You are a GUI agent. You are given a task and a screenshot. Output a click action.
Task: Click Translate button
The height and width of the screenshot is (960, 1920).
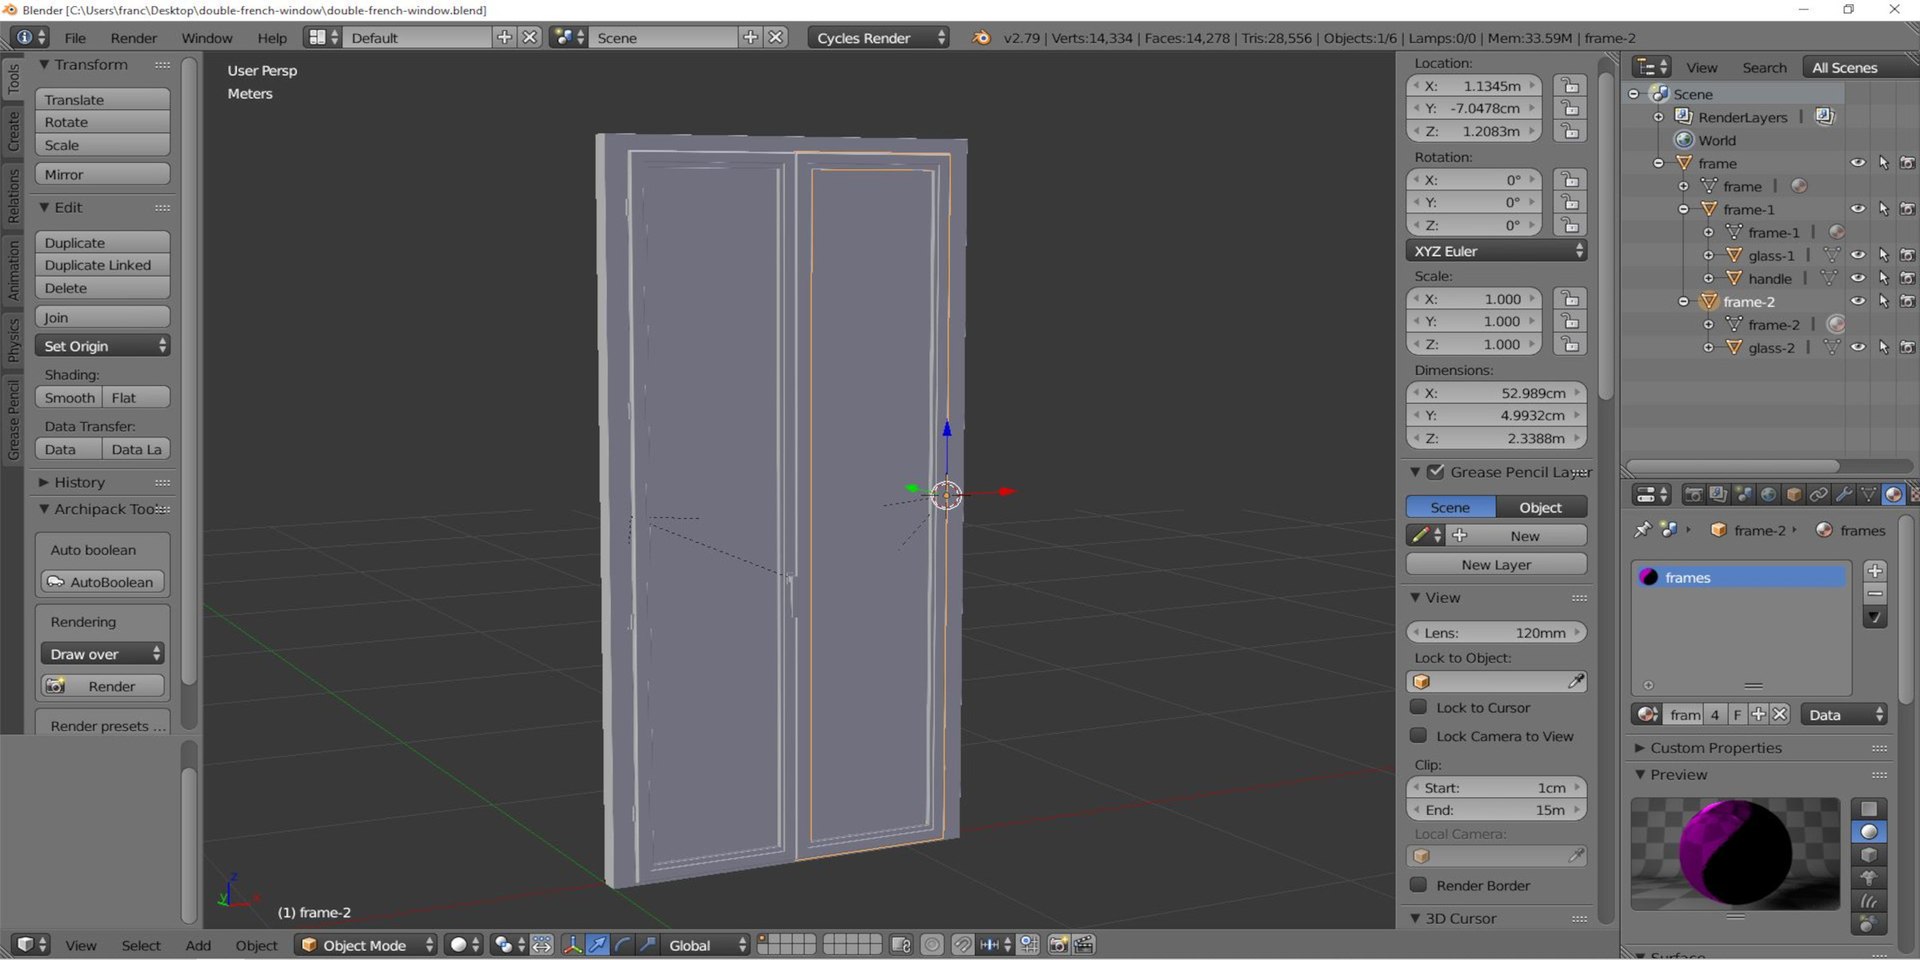(103, 100)
